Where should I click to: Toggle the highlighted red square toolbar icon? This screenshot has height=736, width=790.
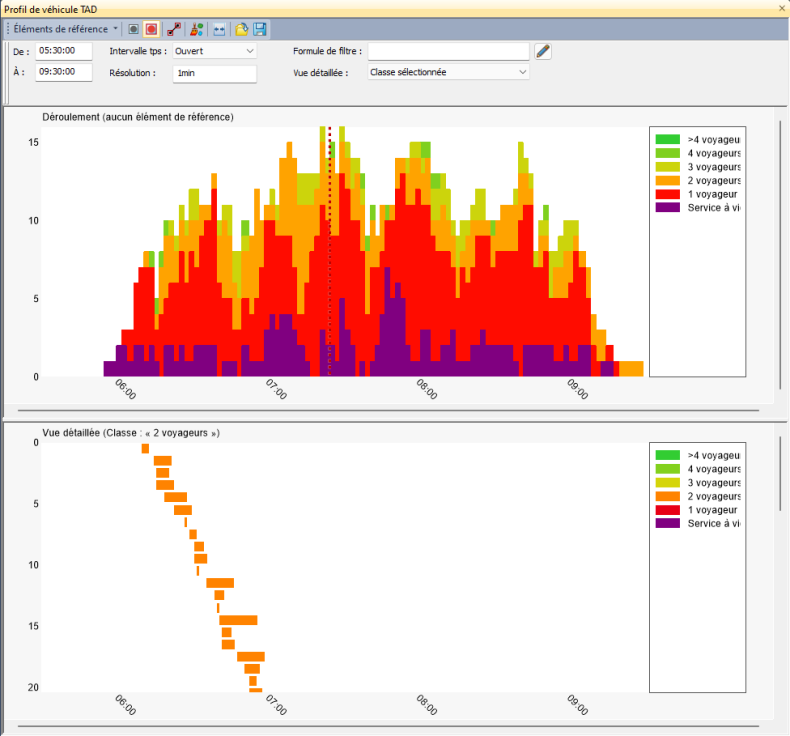click(151, 29)
